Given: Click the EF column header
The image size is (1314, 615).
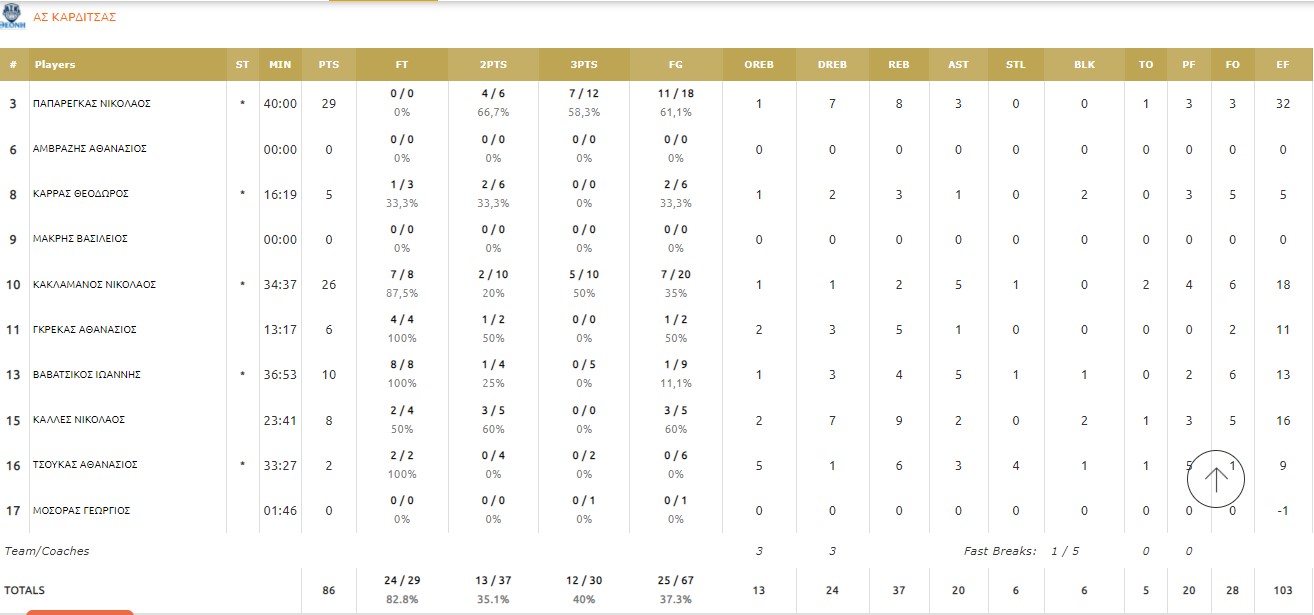Looking at the screenshot, I should (1282, 65).
